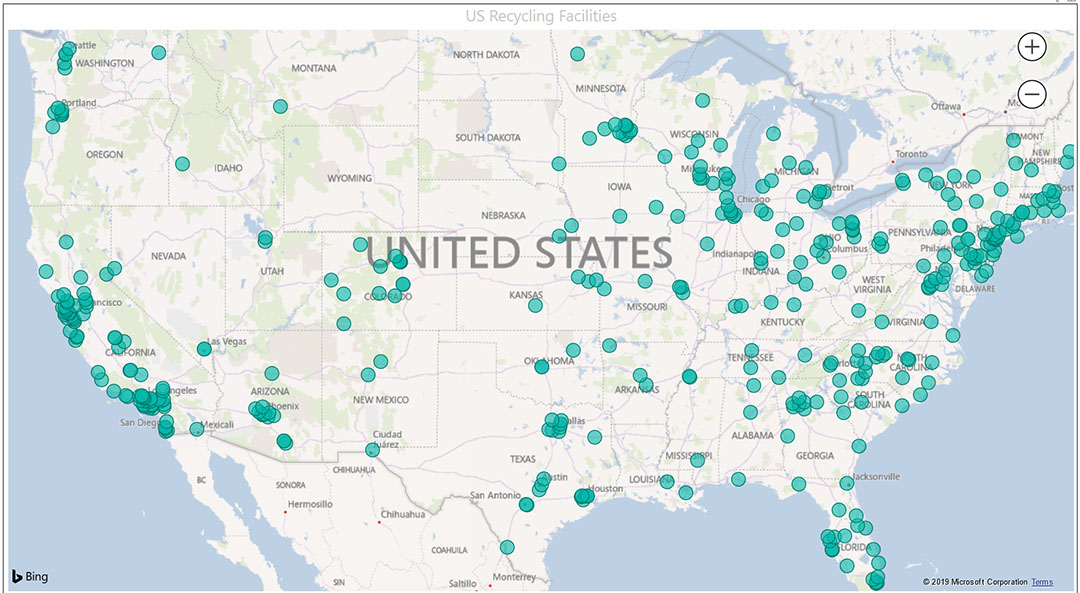
Task: Select the marker in eastern Washington
Action: pos(159,53)
